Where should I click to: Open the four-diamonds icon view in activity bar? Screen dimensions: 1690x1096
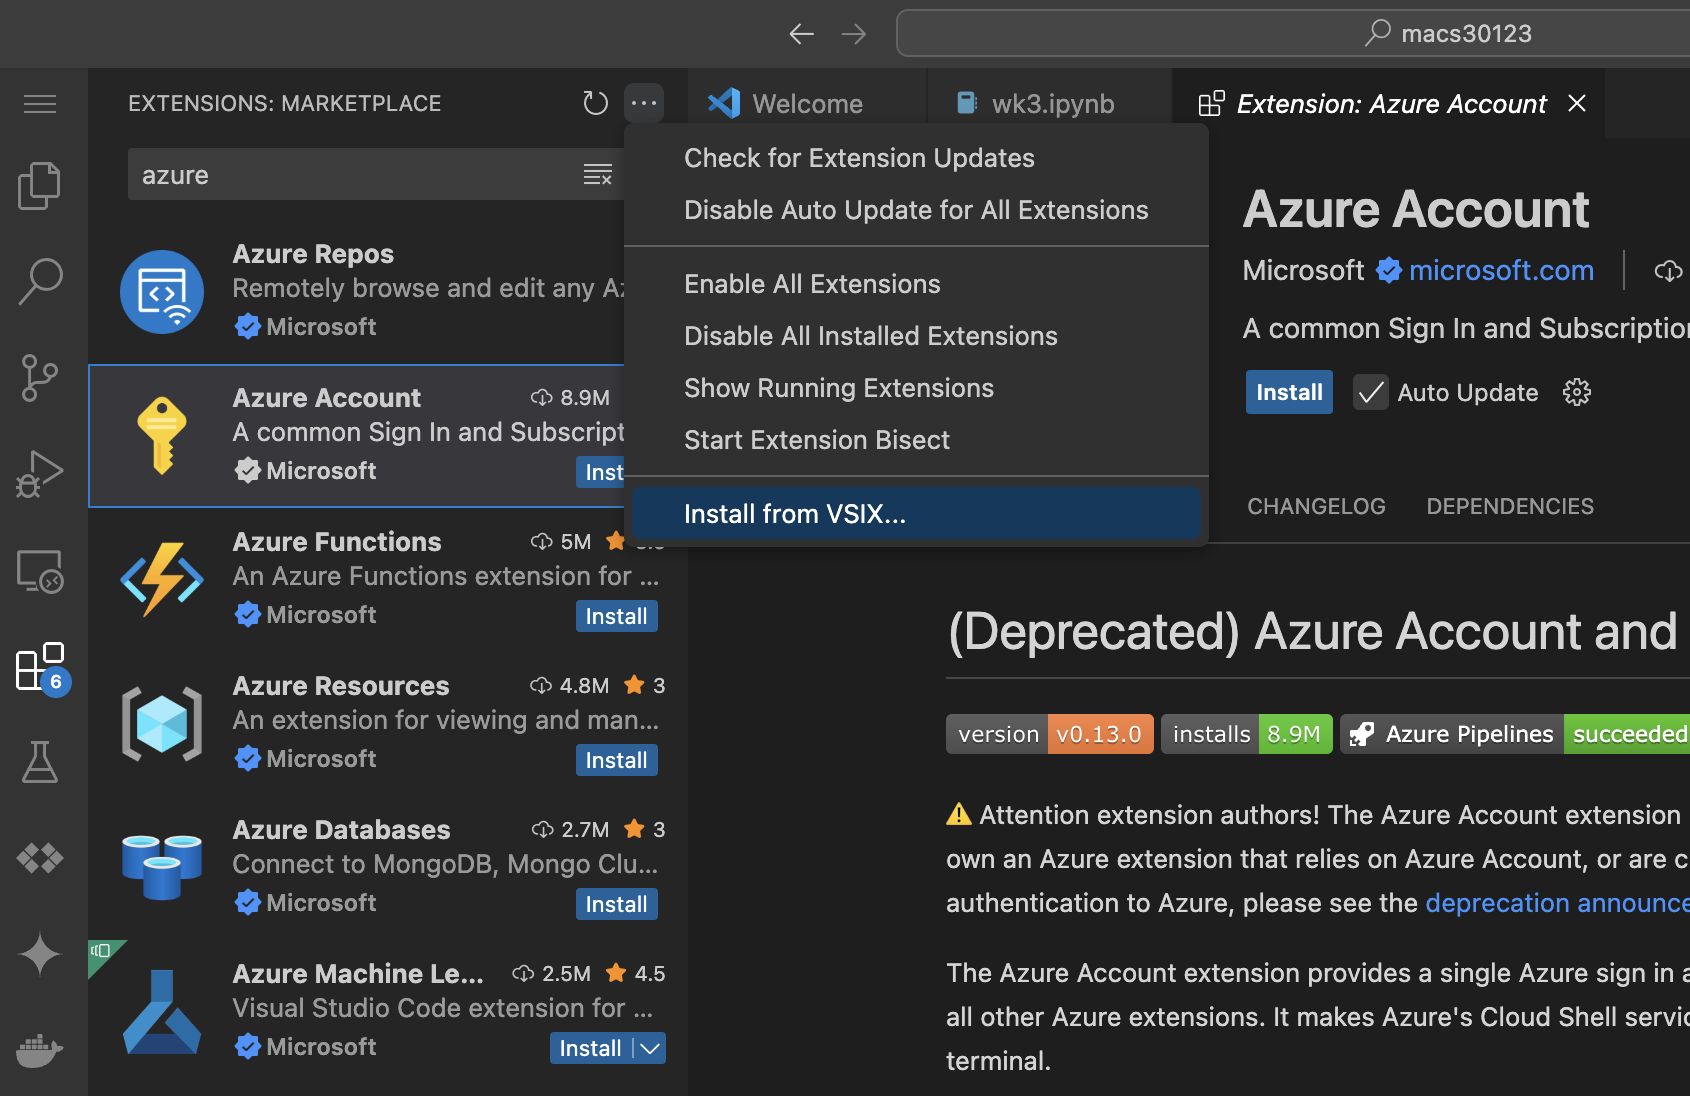[x=40, y=858]
